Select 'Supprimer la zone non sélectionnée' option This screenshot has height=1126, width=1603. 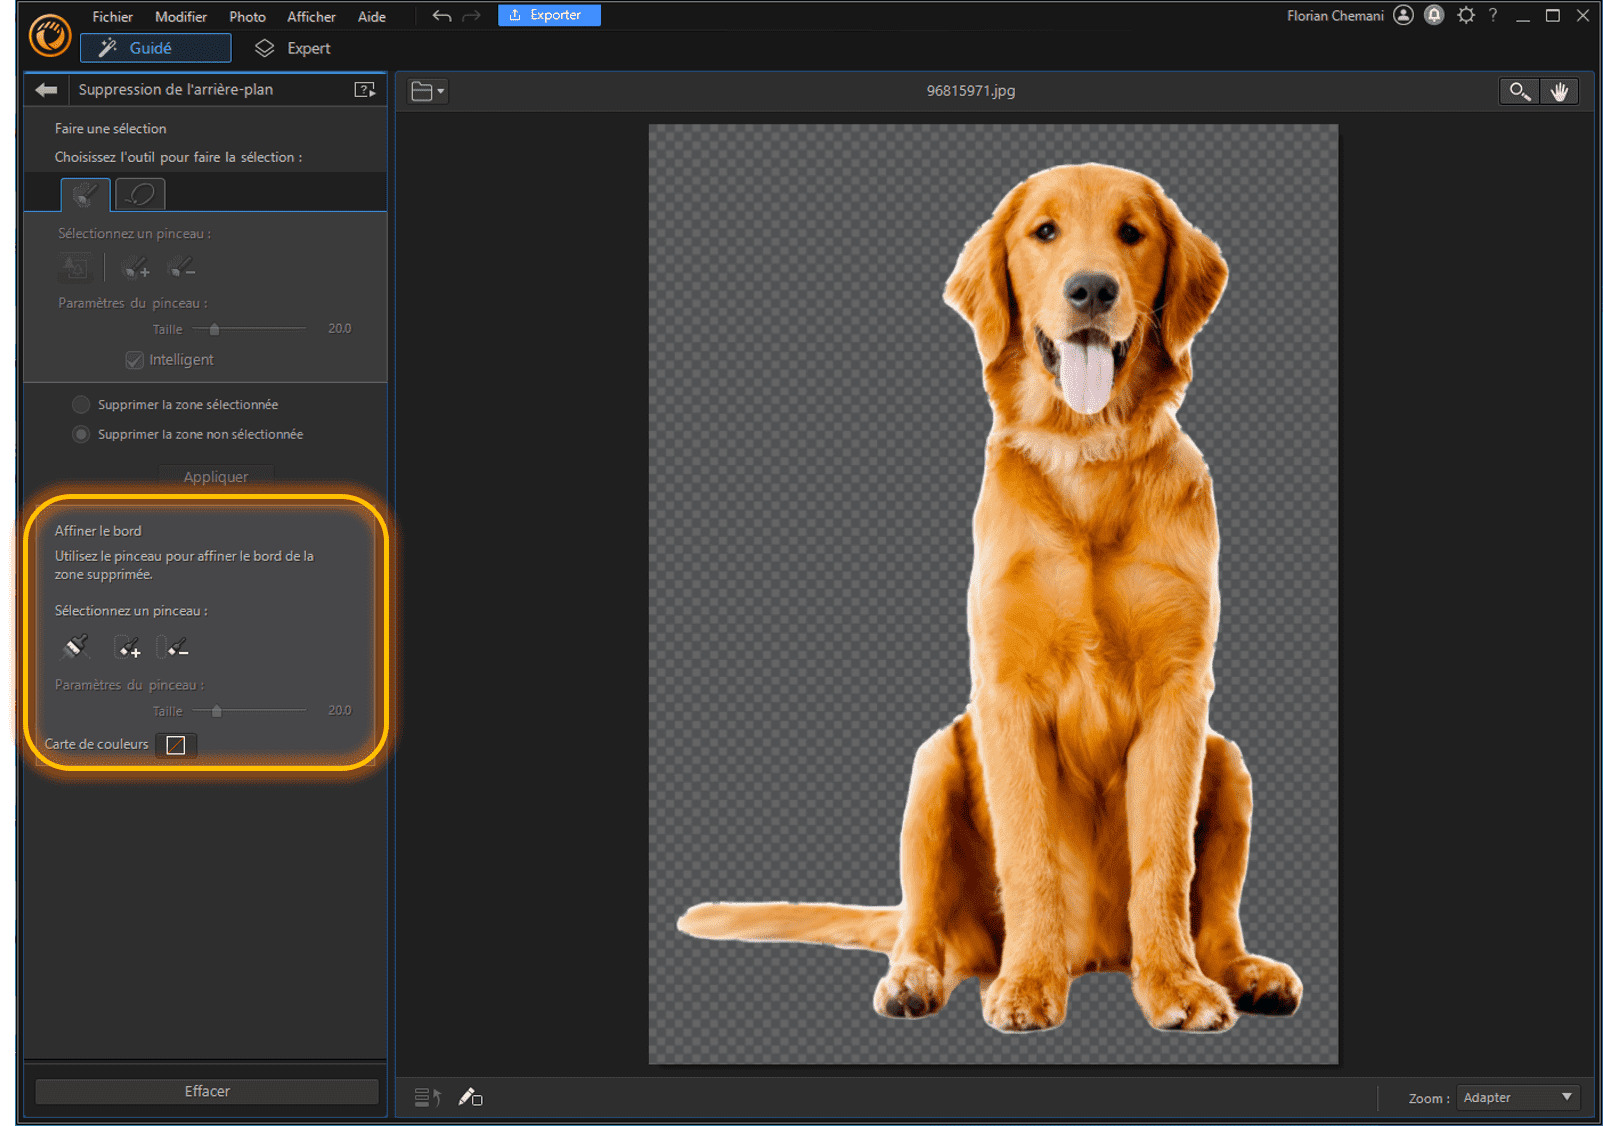click(81, 435)
